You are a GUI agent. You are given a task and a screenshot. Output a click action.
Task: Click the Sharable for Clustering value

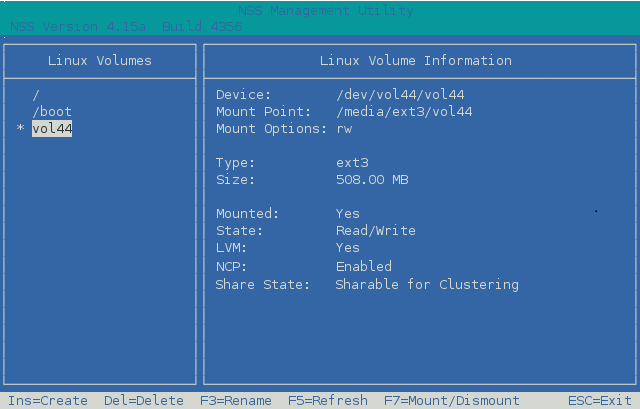(x=428, y=285)
